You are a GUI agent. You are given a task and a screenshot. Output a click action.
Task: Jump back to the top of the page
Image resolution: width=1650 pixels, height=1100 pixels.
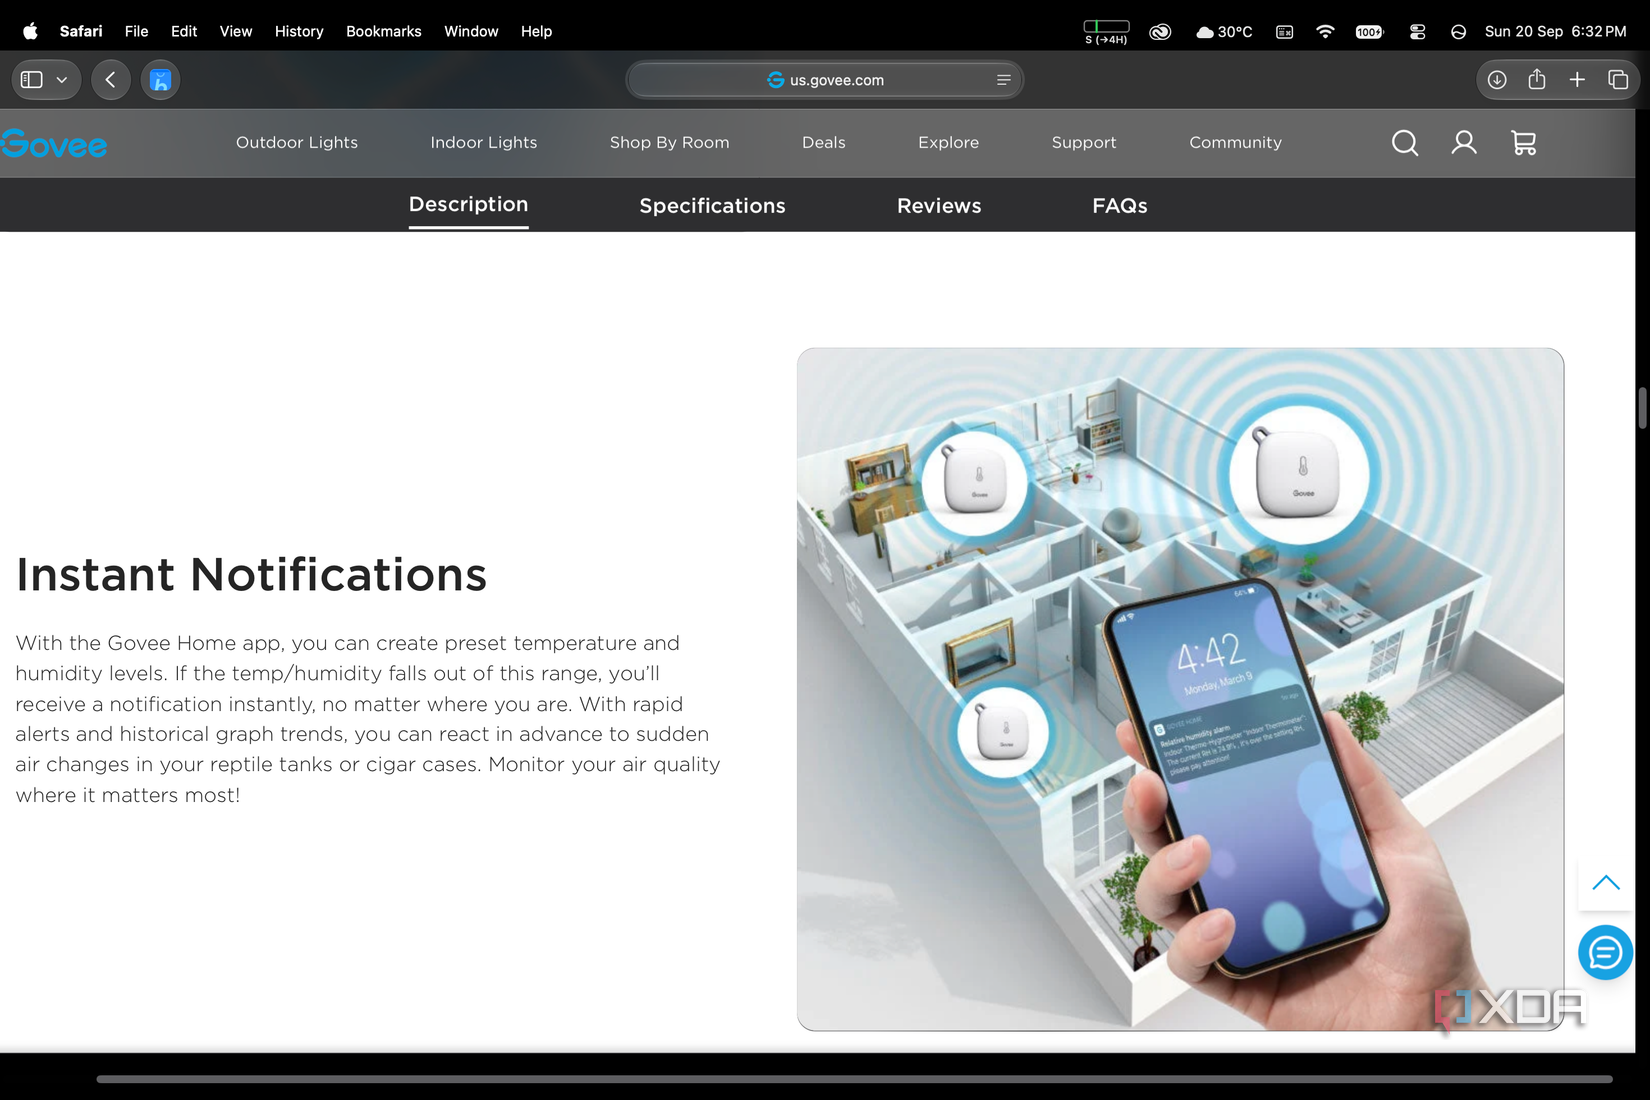pos(1606,883)
